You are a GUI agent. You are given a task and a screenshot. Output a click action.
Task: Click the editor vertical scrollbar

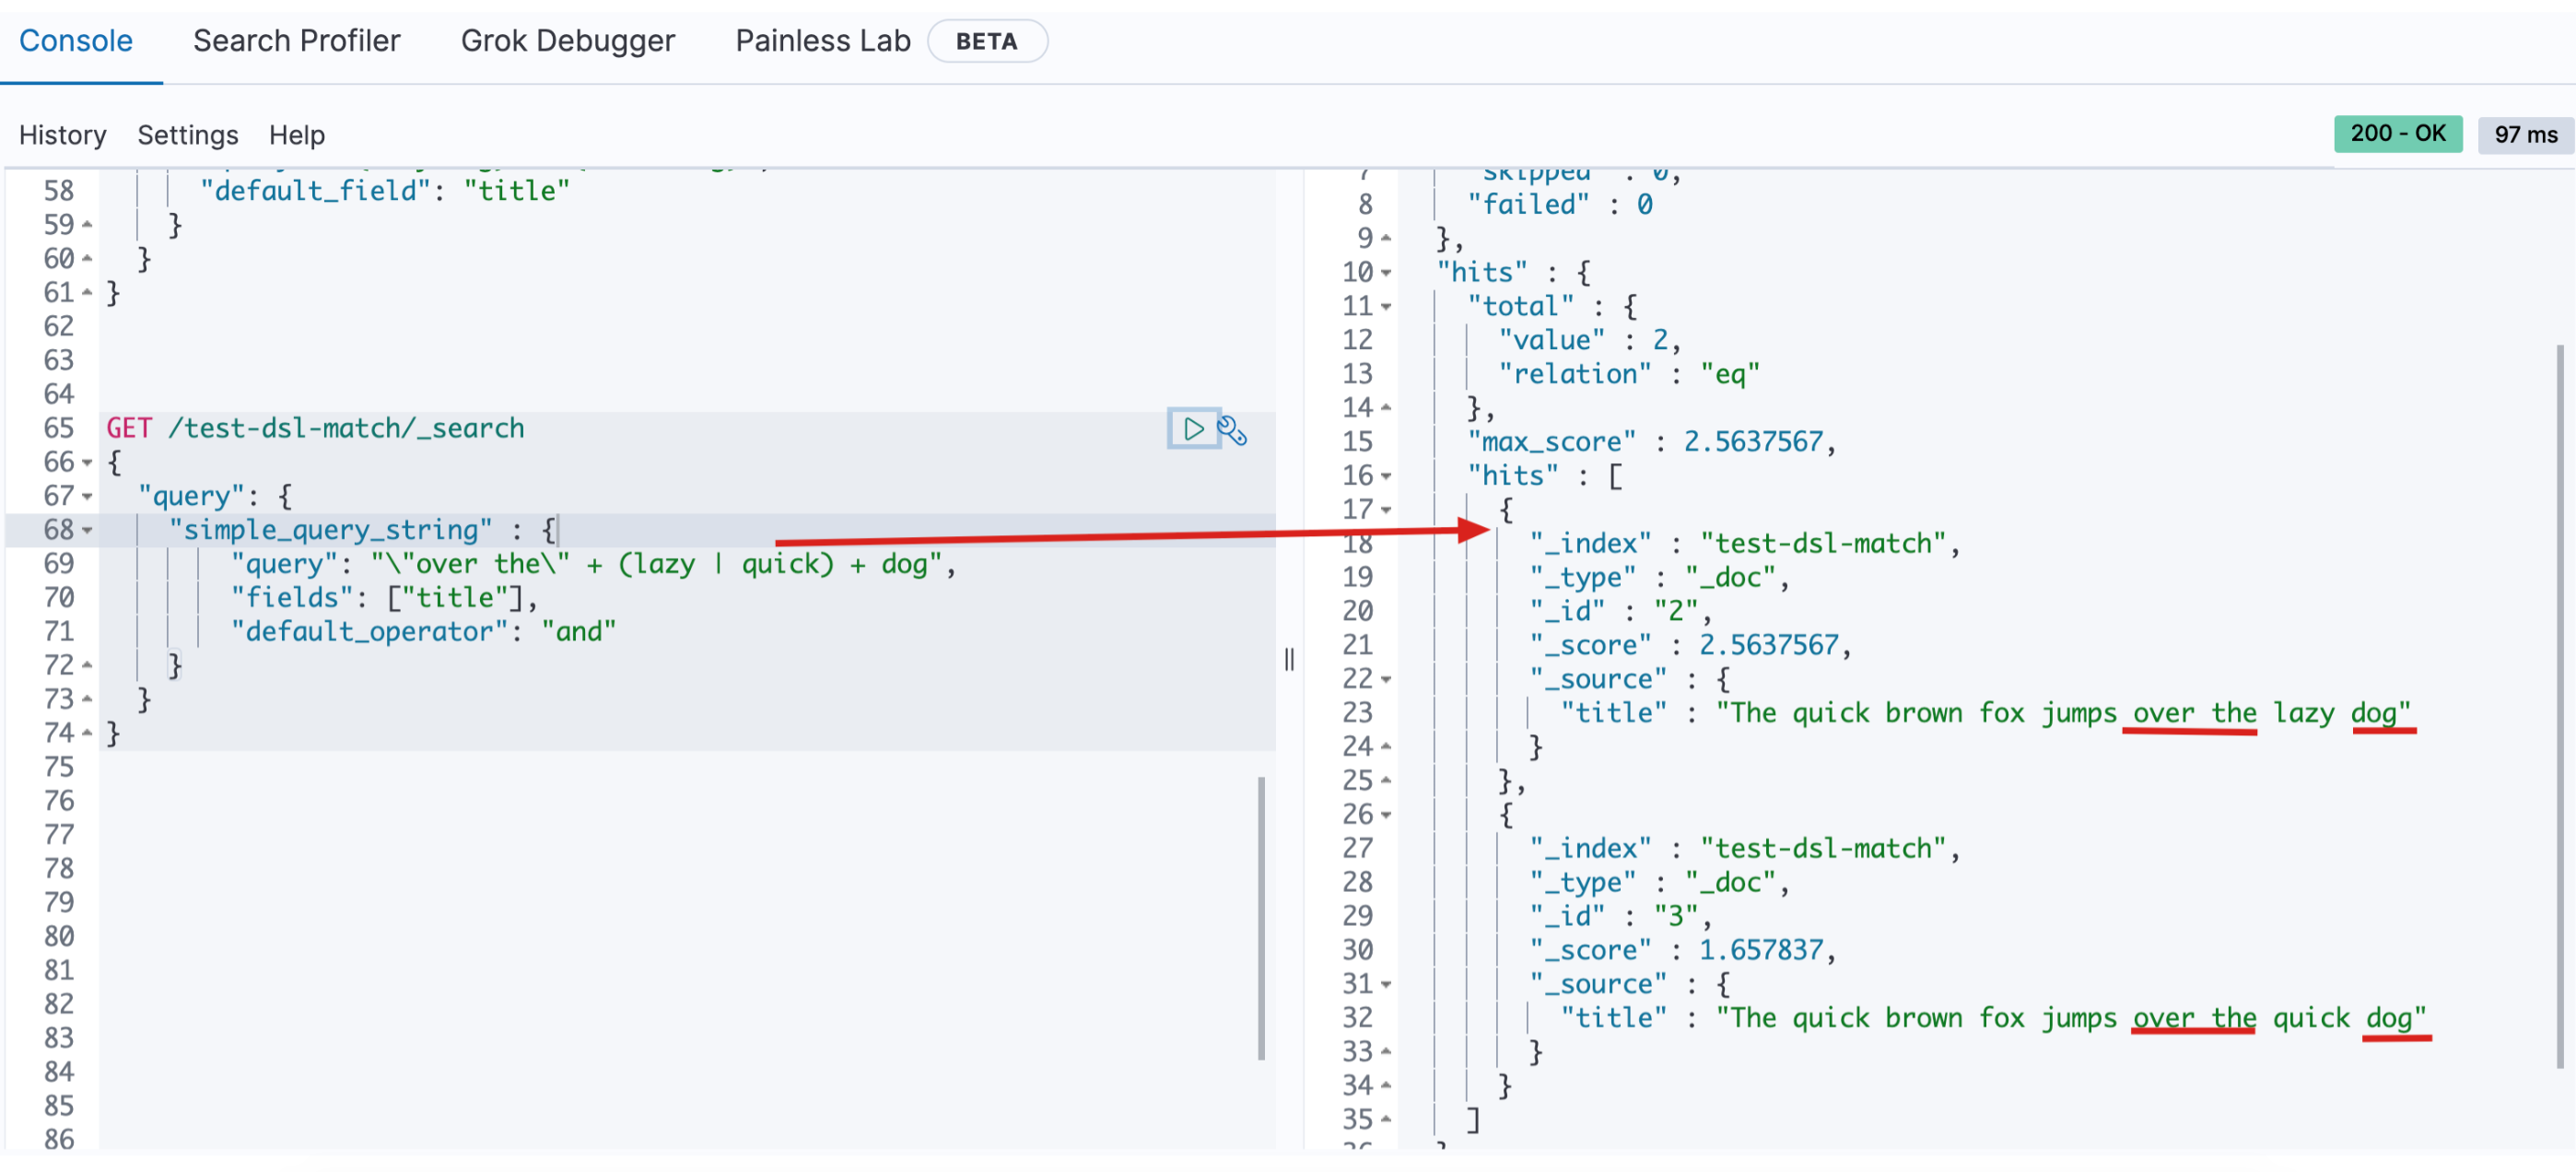coord(1261,918)
